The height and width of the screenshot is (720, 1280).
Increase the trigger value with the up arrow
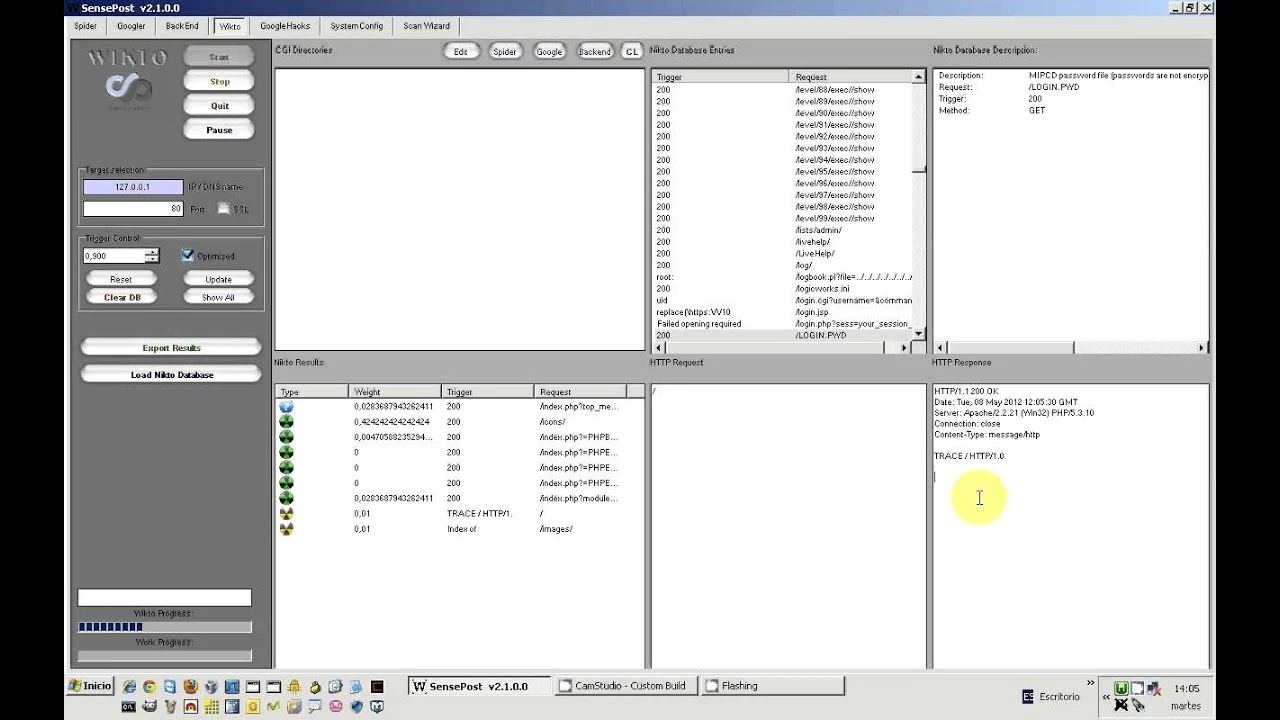tap(152, 252)
